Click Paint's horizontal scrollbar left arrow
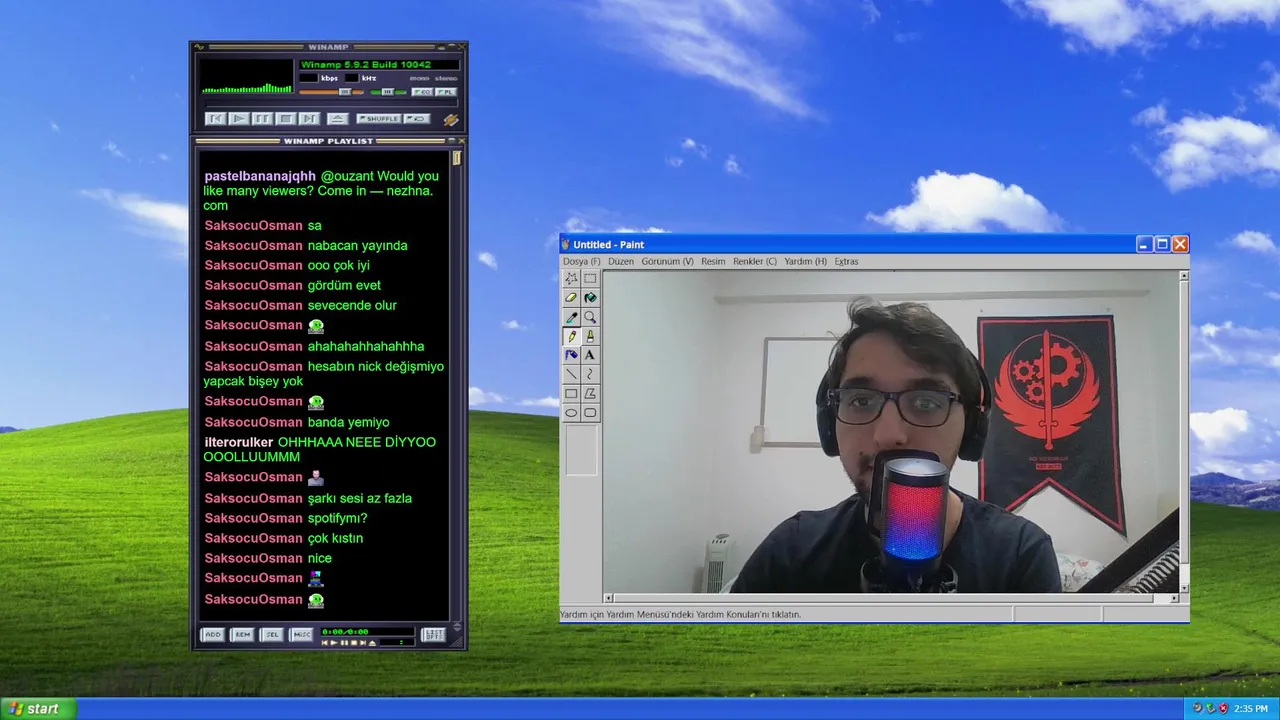Viewport: 1280px width, 720px height. 609,598
